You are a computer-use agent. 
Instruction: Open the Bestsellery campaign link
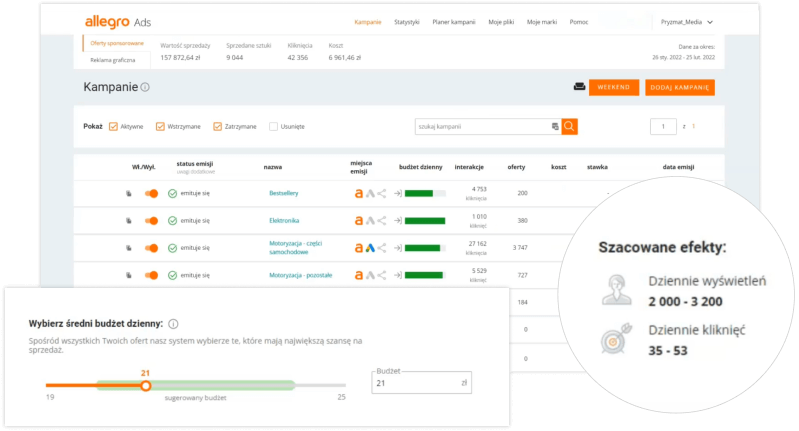pos(283,194)
